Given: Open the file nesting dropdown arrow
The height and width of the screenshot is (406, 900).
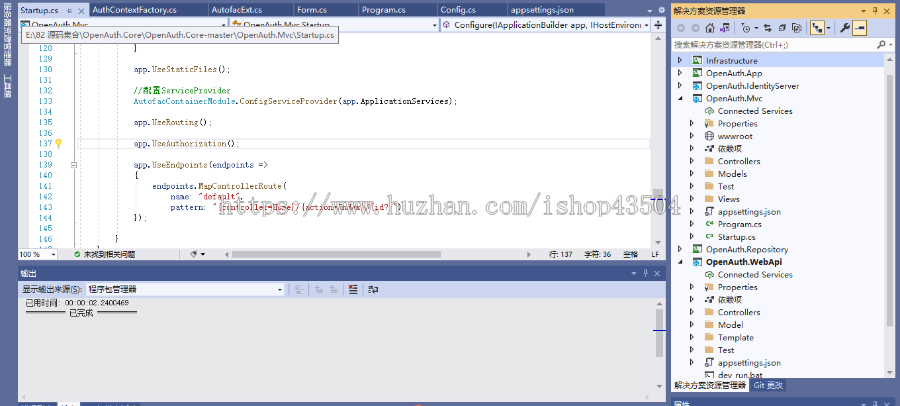Looking at the screenshot, I should pyautogui.click(x=829, y=28).
